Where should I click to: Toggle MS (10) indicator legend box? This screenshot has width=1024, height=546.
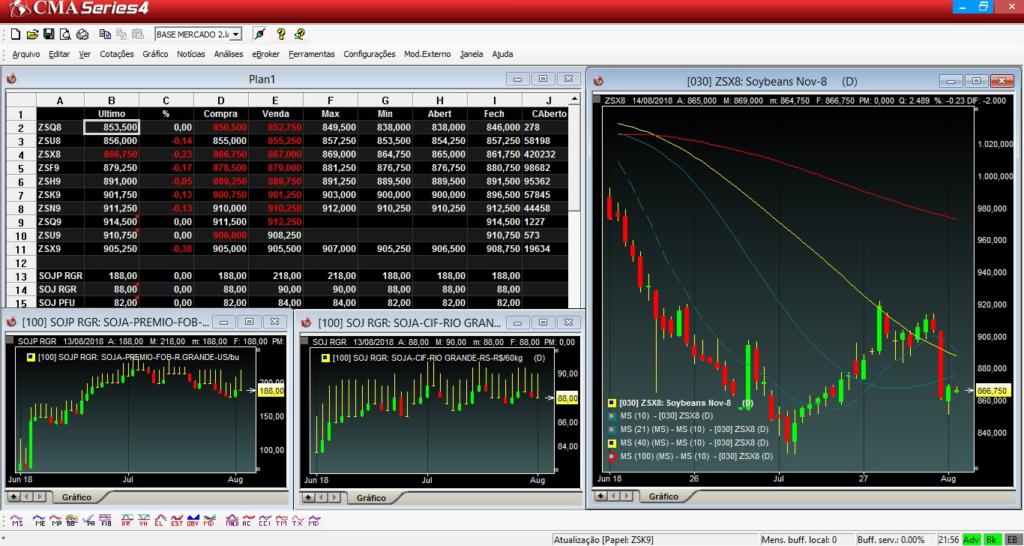[611, 416]
